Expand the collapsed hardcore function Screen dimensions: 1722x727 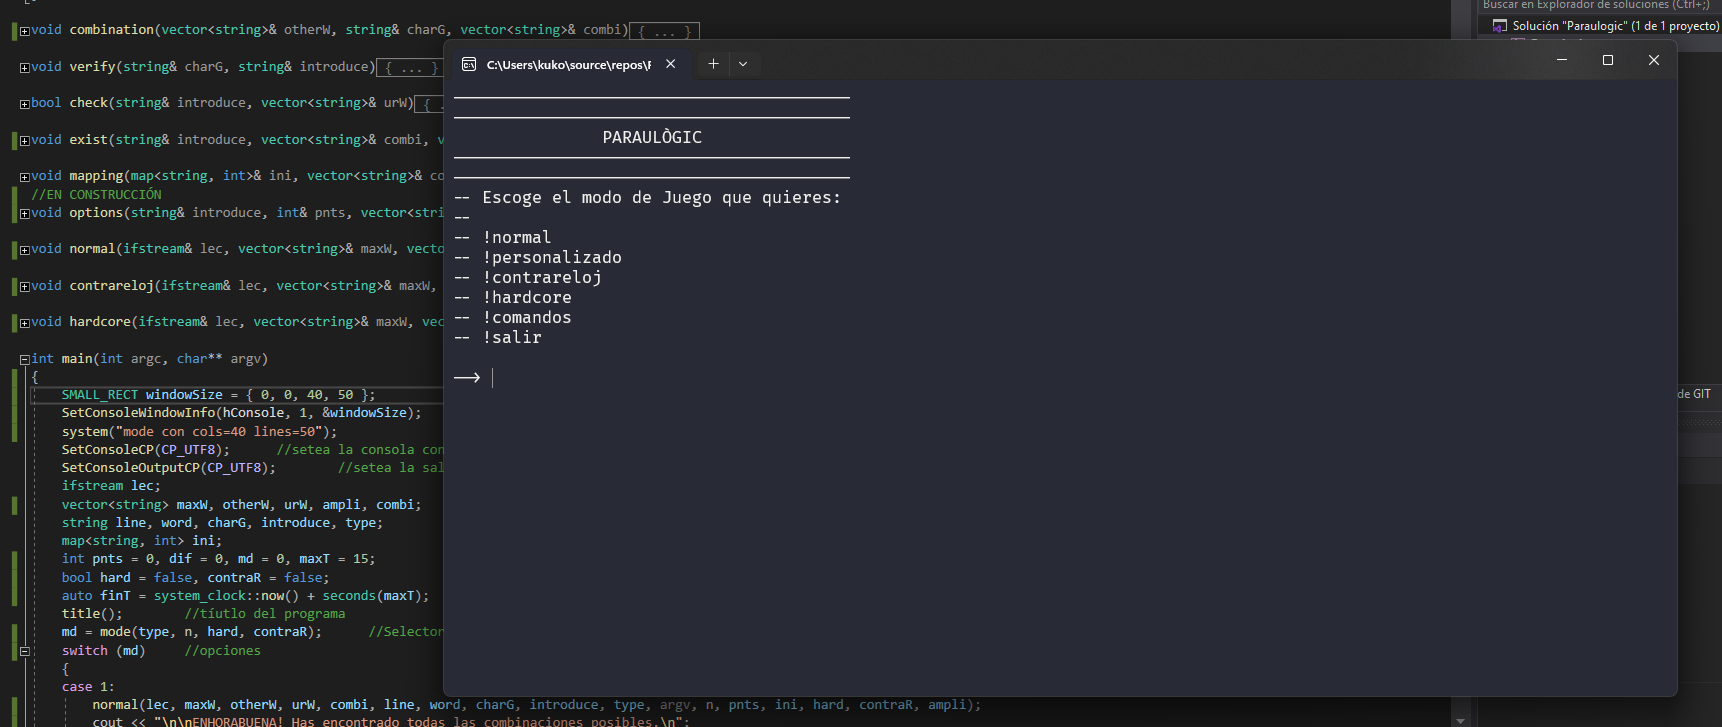pos(24,323)
